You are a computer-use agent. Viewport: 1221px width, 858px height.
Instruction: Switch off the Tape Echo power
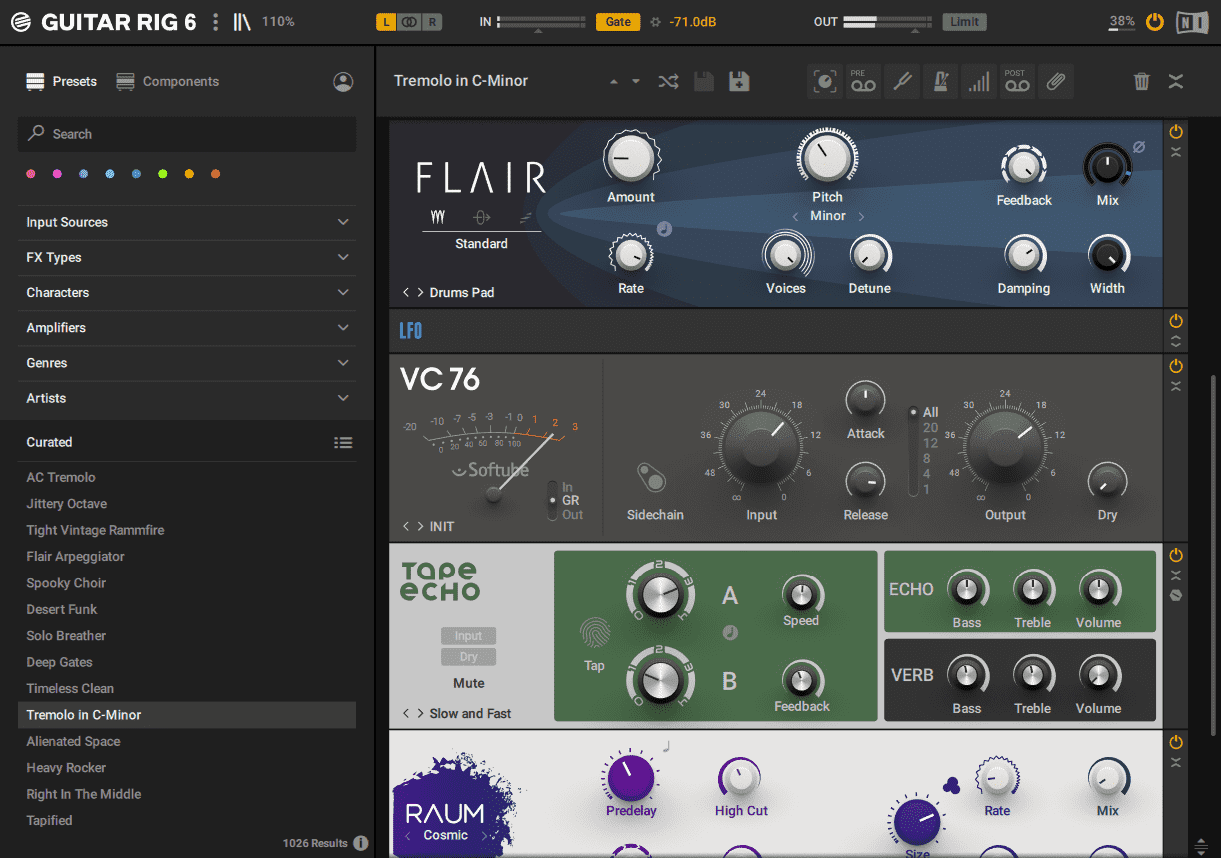pos(1176,555)
